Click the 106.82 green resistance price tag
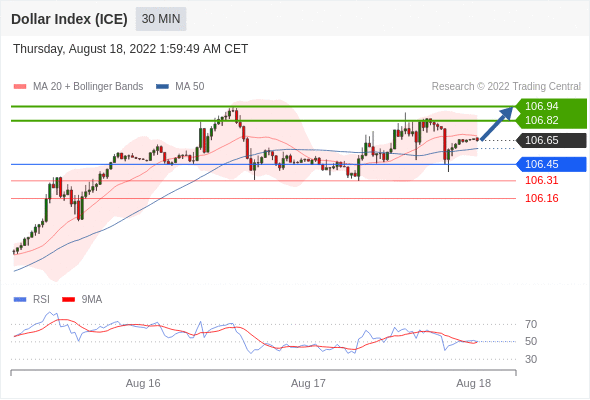The width and height of the screenshot is (590, 400). [x=541, y=120]
